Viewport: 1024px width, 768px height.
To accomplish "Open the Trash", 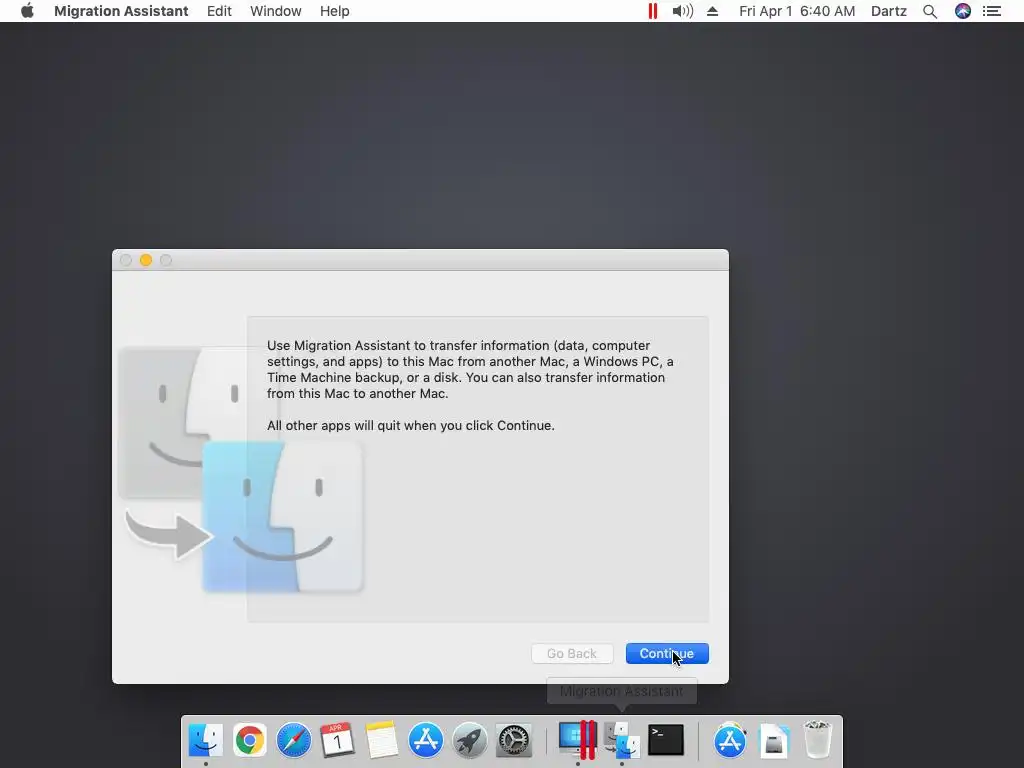I will coord(818,740).
